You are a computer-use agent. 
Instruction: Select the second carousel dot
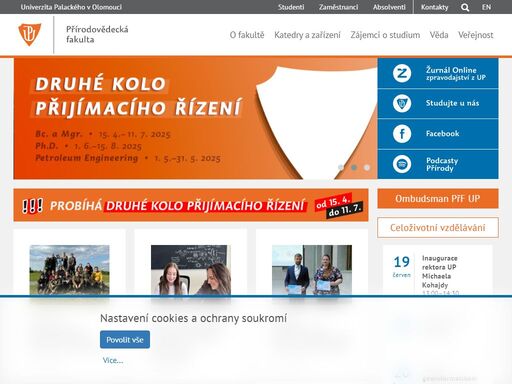pyautogui.click(x=354, y=167)
